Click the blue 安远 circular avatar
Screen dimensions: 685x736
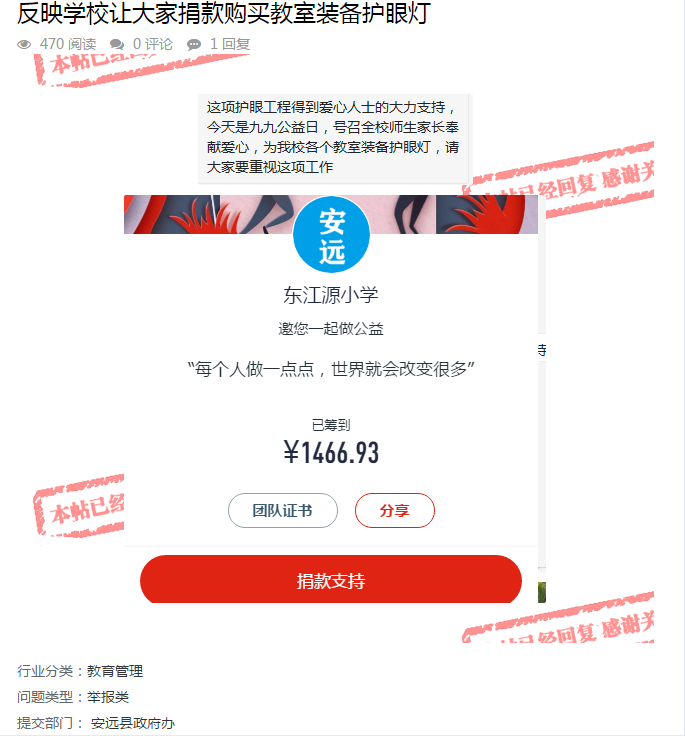tap(331, 235)
